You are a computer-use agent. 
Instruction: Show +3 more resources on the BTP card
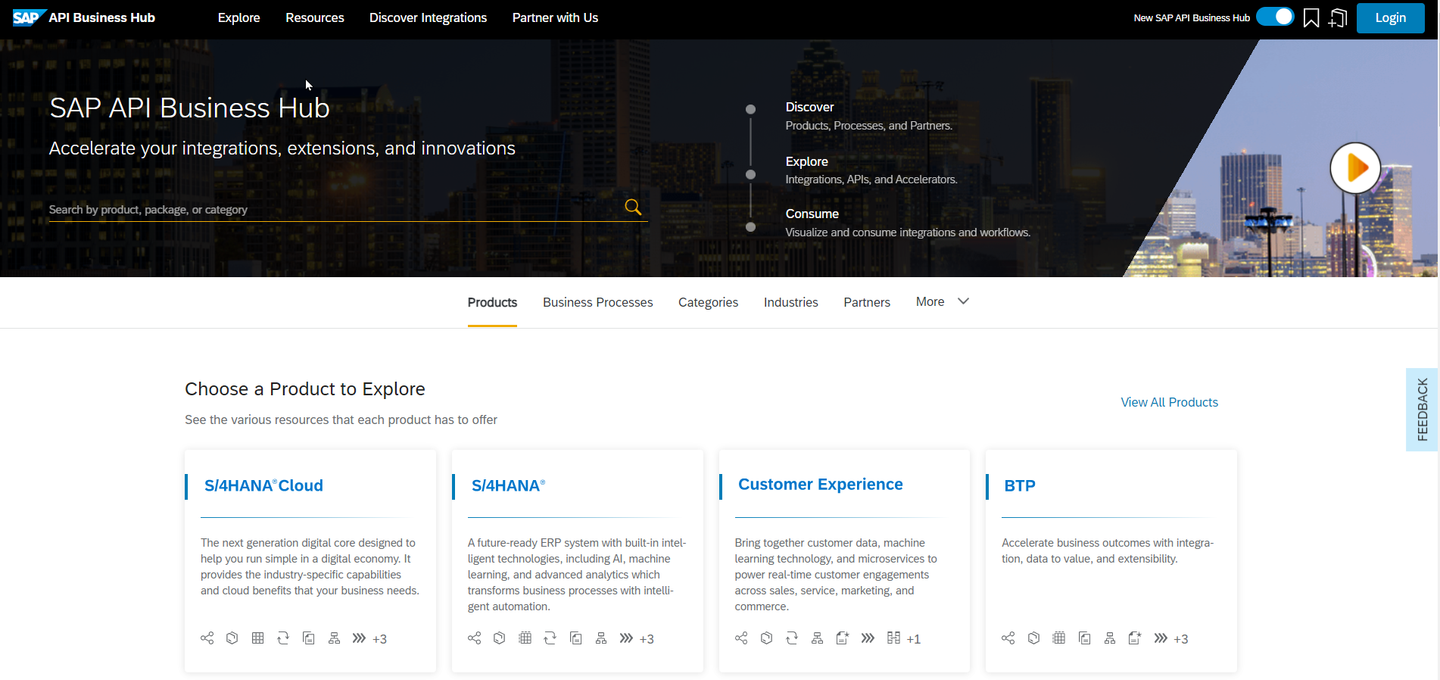tap(1181, 639)
